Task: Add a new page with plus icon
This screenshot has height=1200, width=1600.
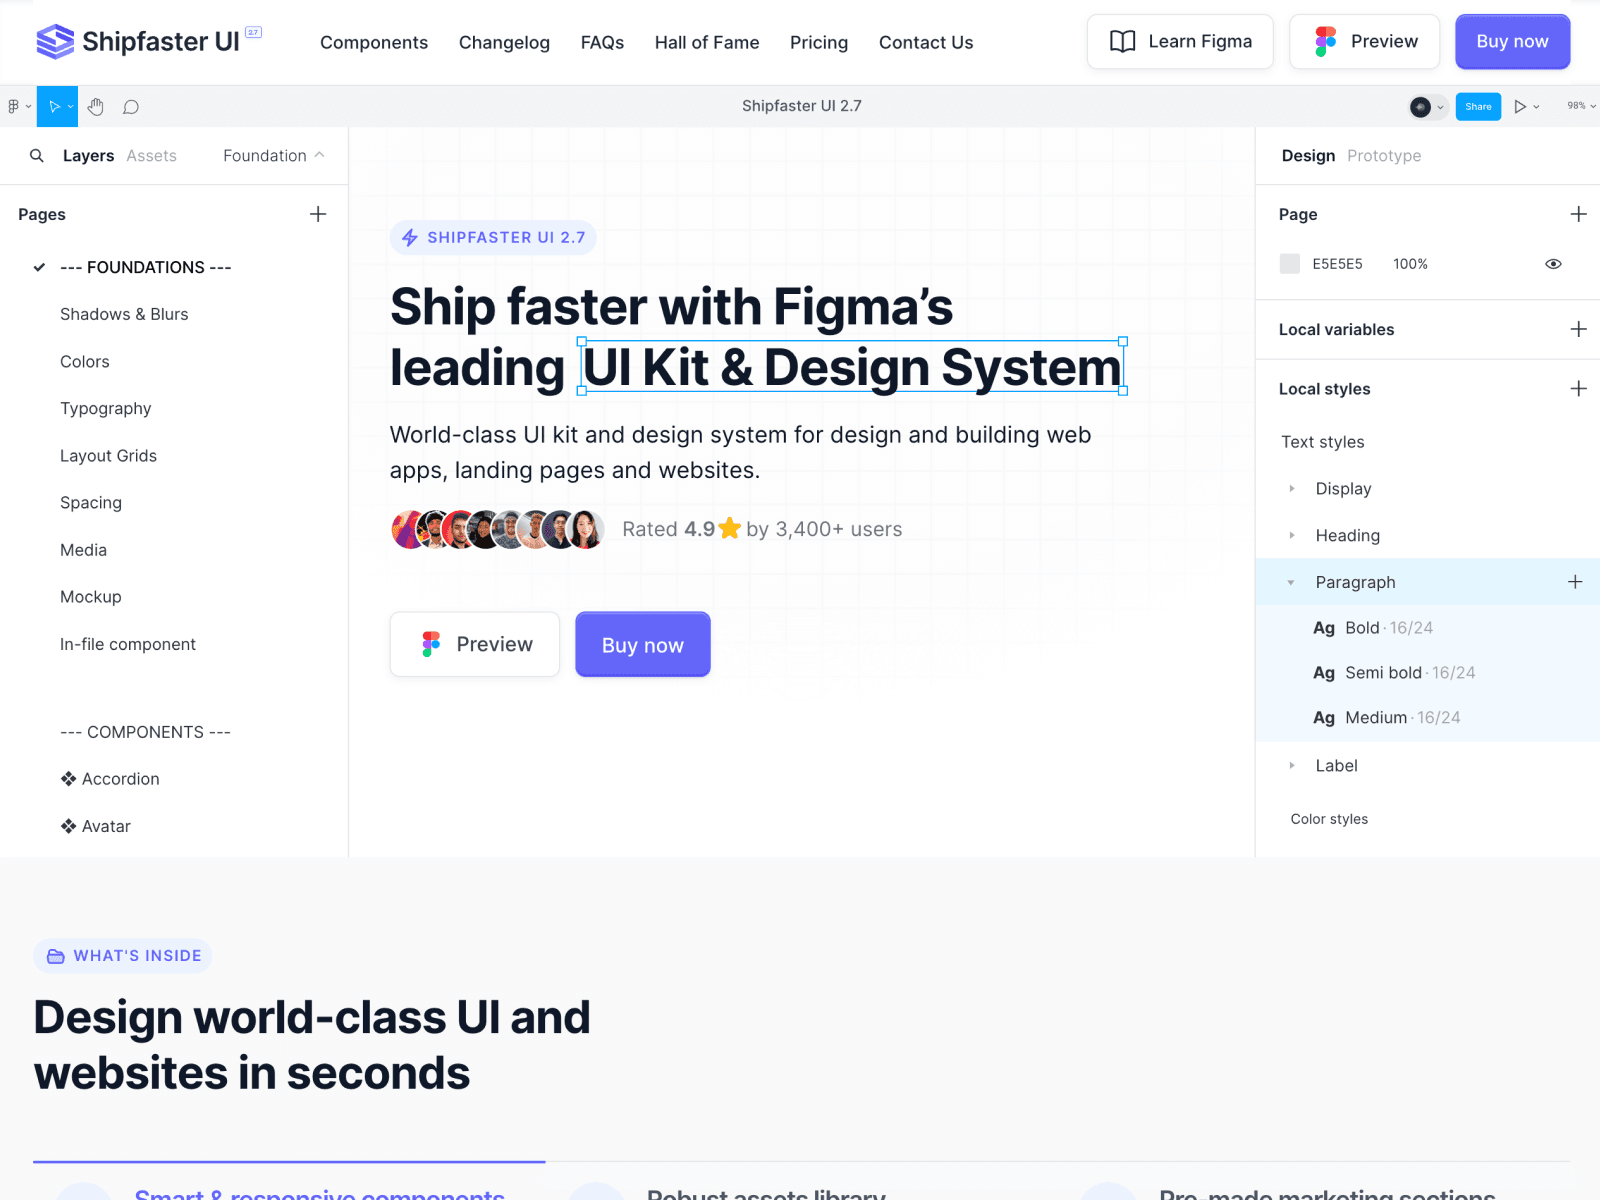Action: tap(318, 214)
